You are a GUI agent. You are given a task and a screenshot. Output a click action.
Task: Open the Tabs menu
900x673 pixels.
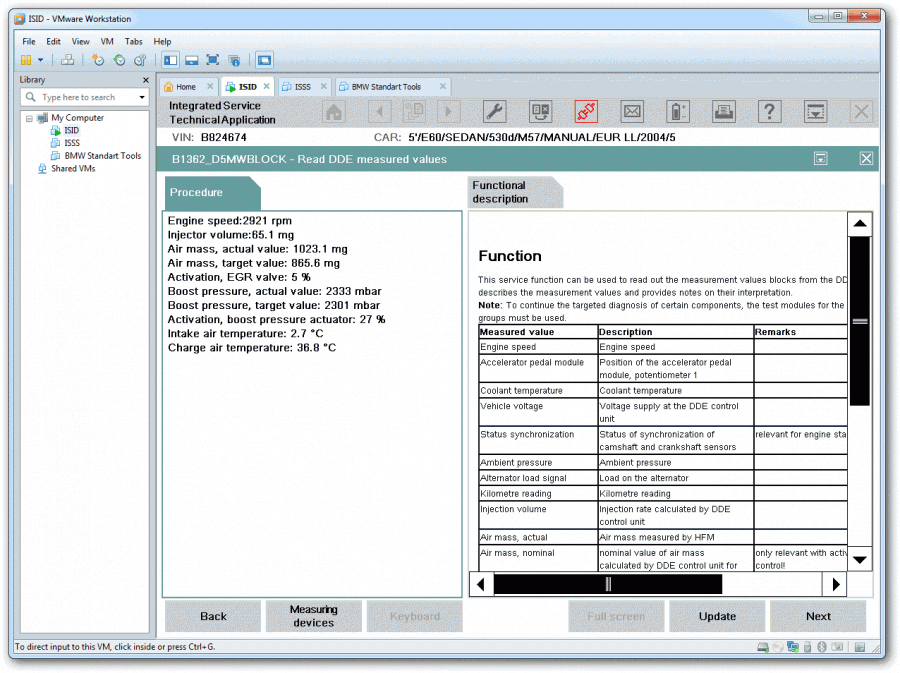pos(134,41)
